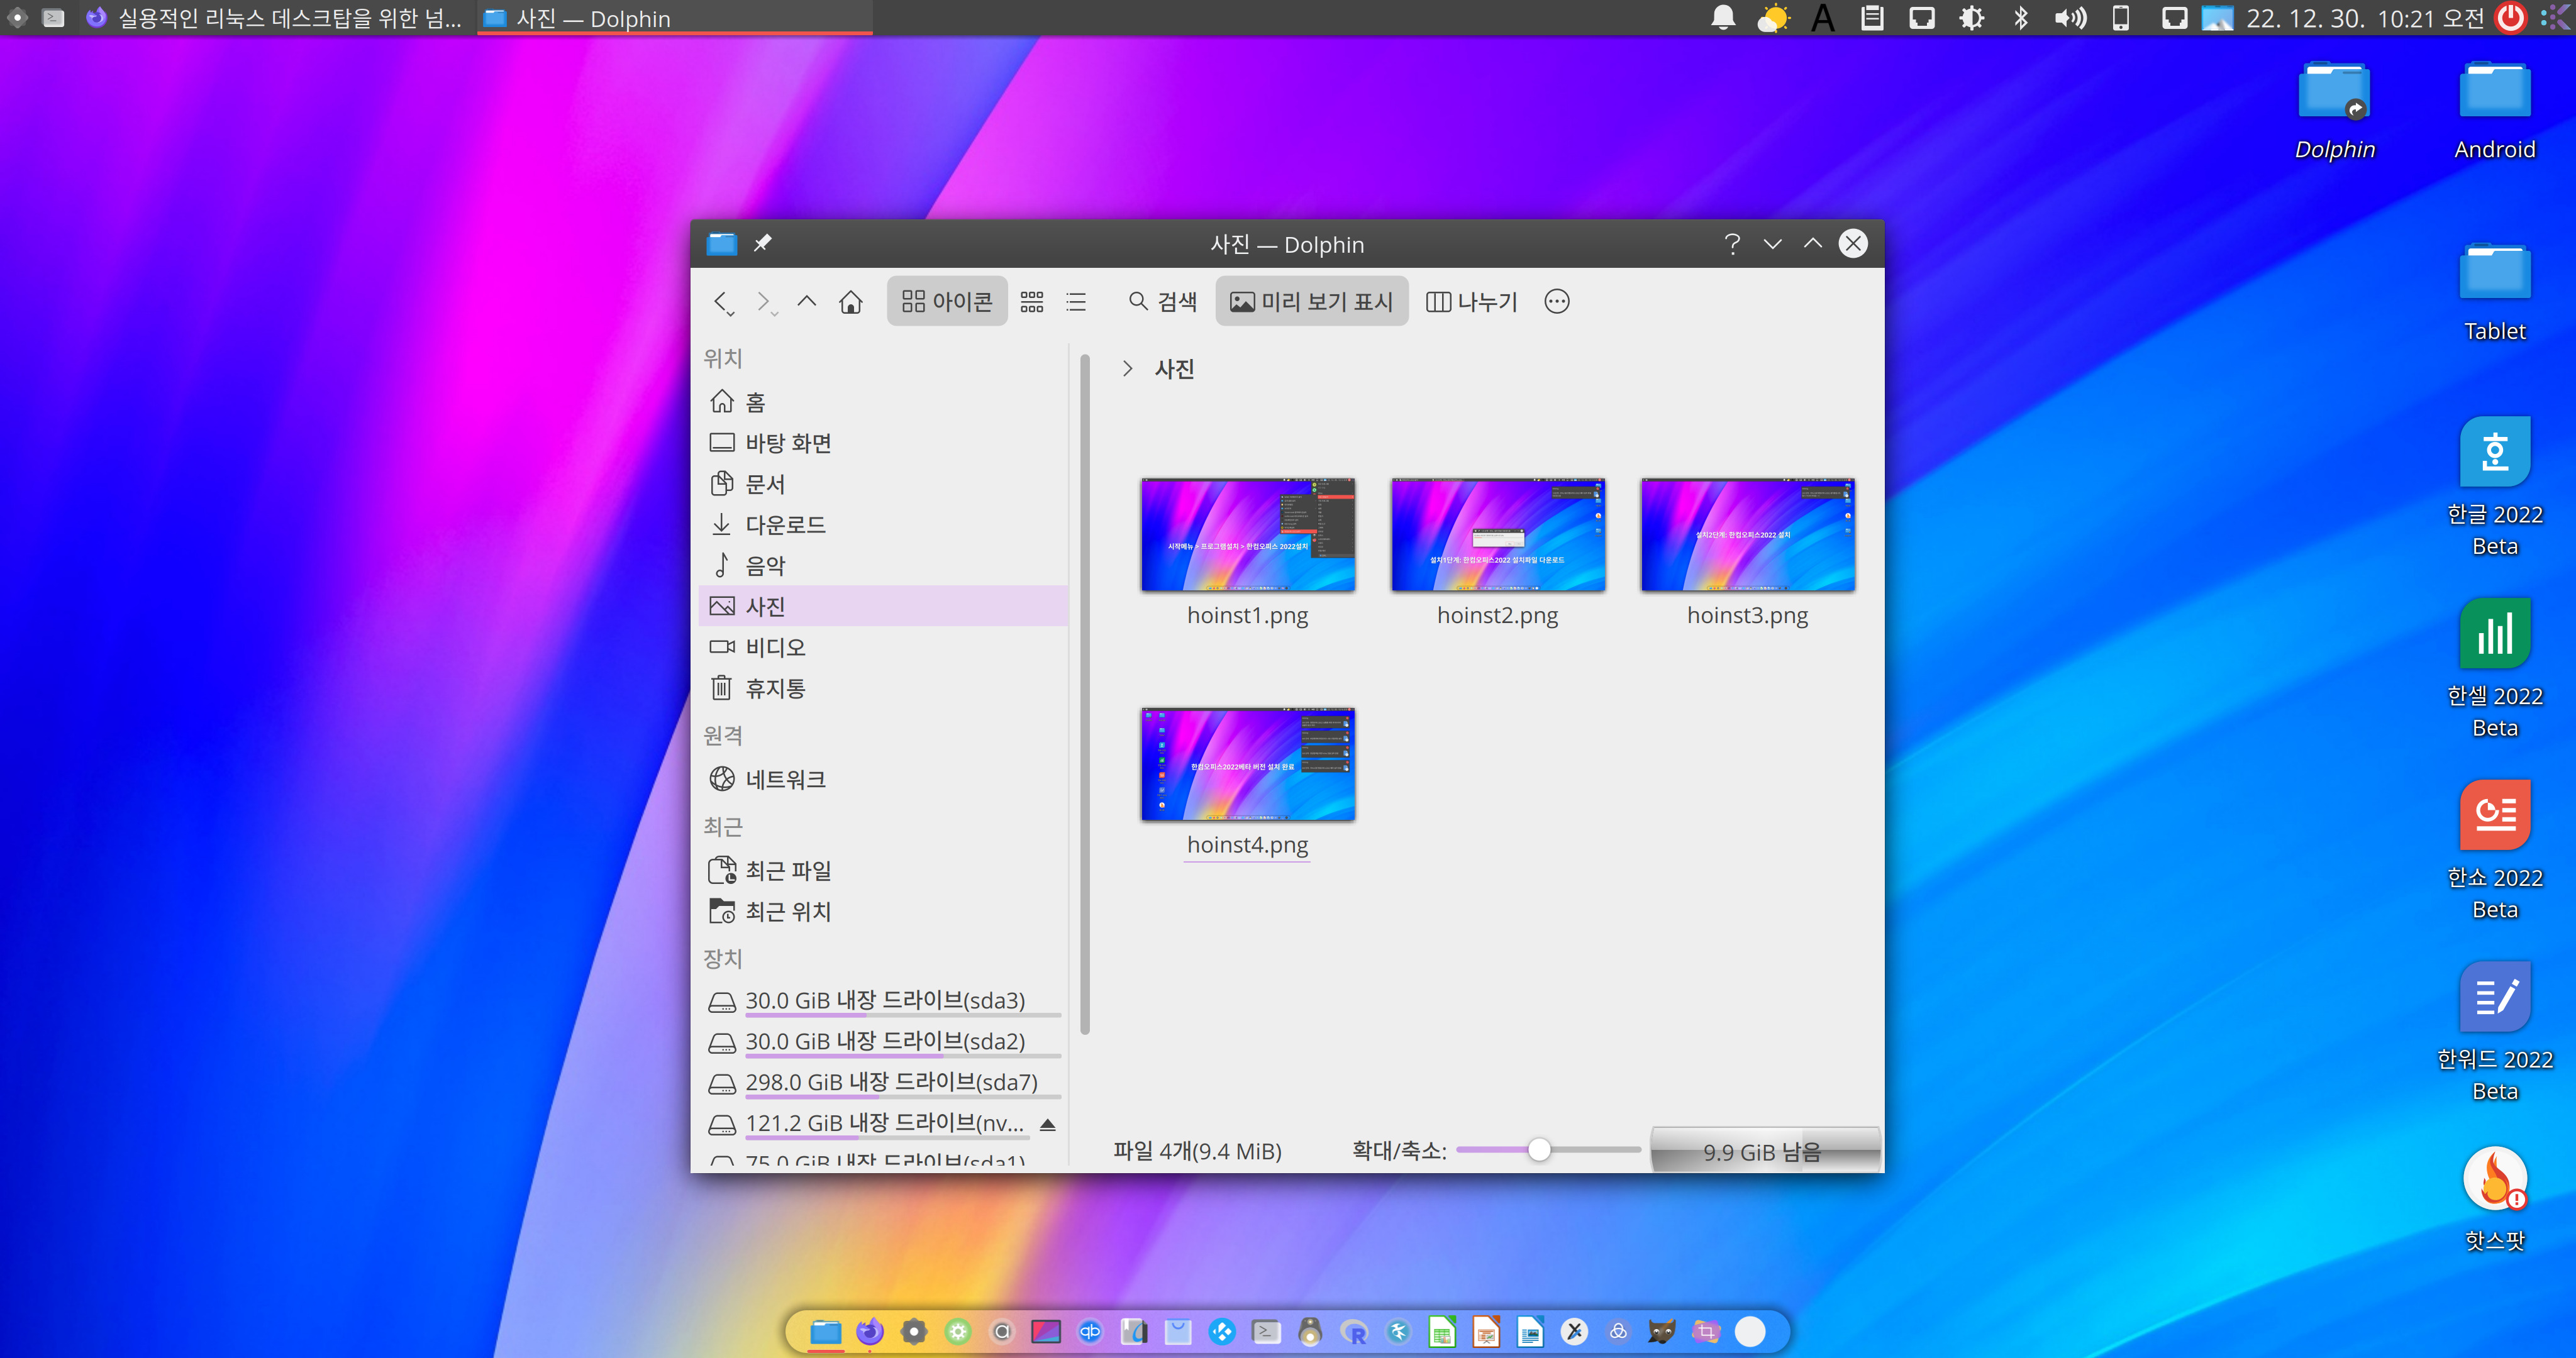Open the volume control in system tray
Image resolution: width=2576 pixels, height=1358 pixels.
pyautogui.click(x=2071, y=18)
